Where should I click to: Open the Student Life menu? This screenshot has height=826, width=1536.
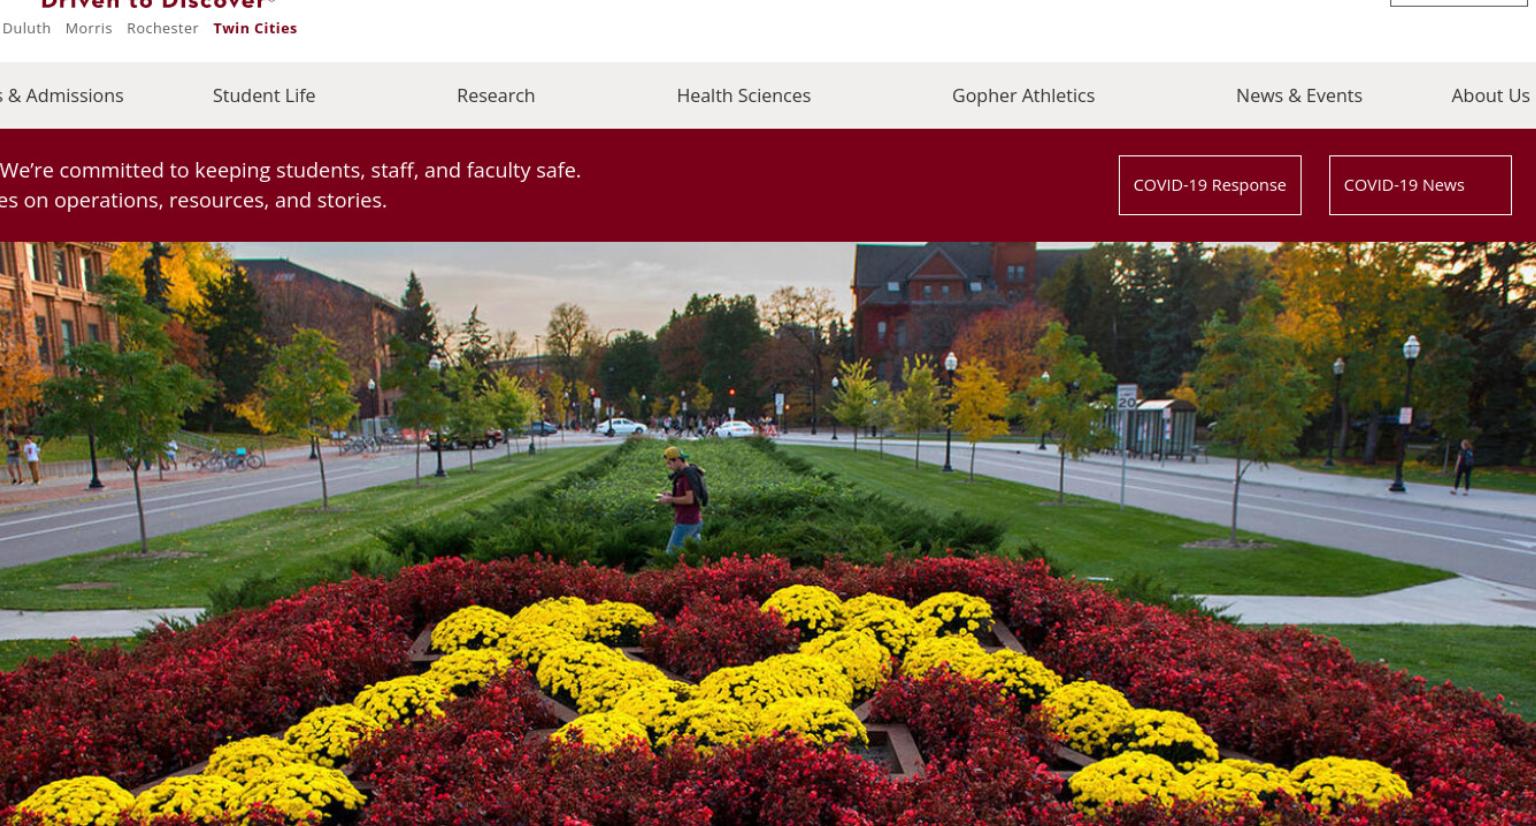point(264,96)
